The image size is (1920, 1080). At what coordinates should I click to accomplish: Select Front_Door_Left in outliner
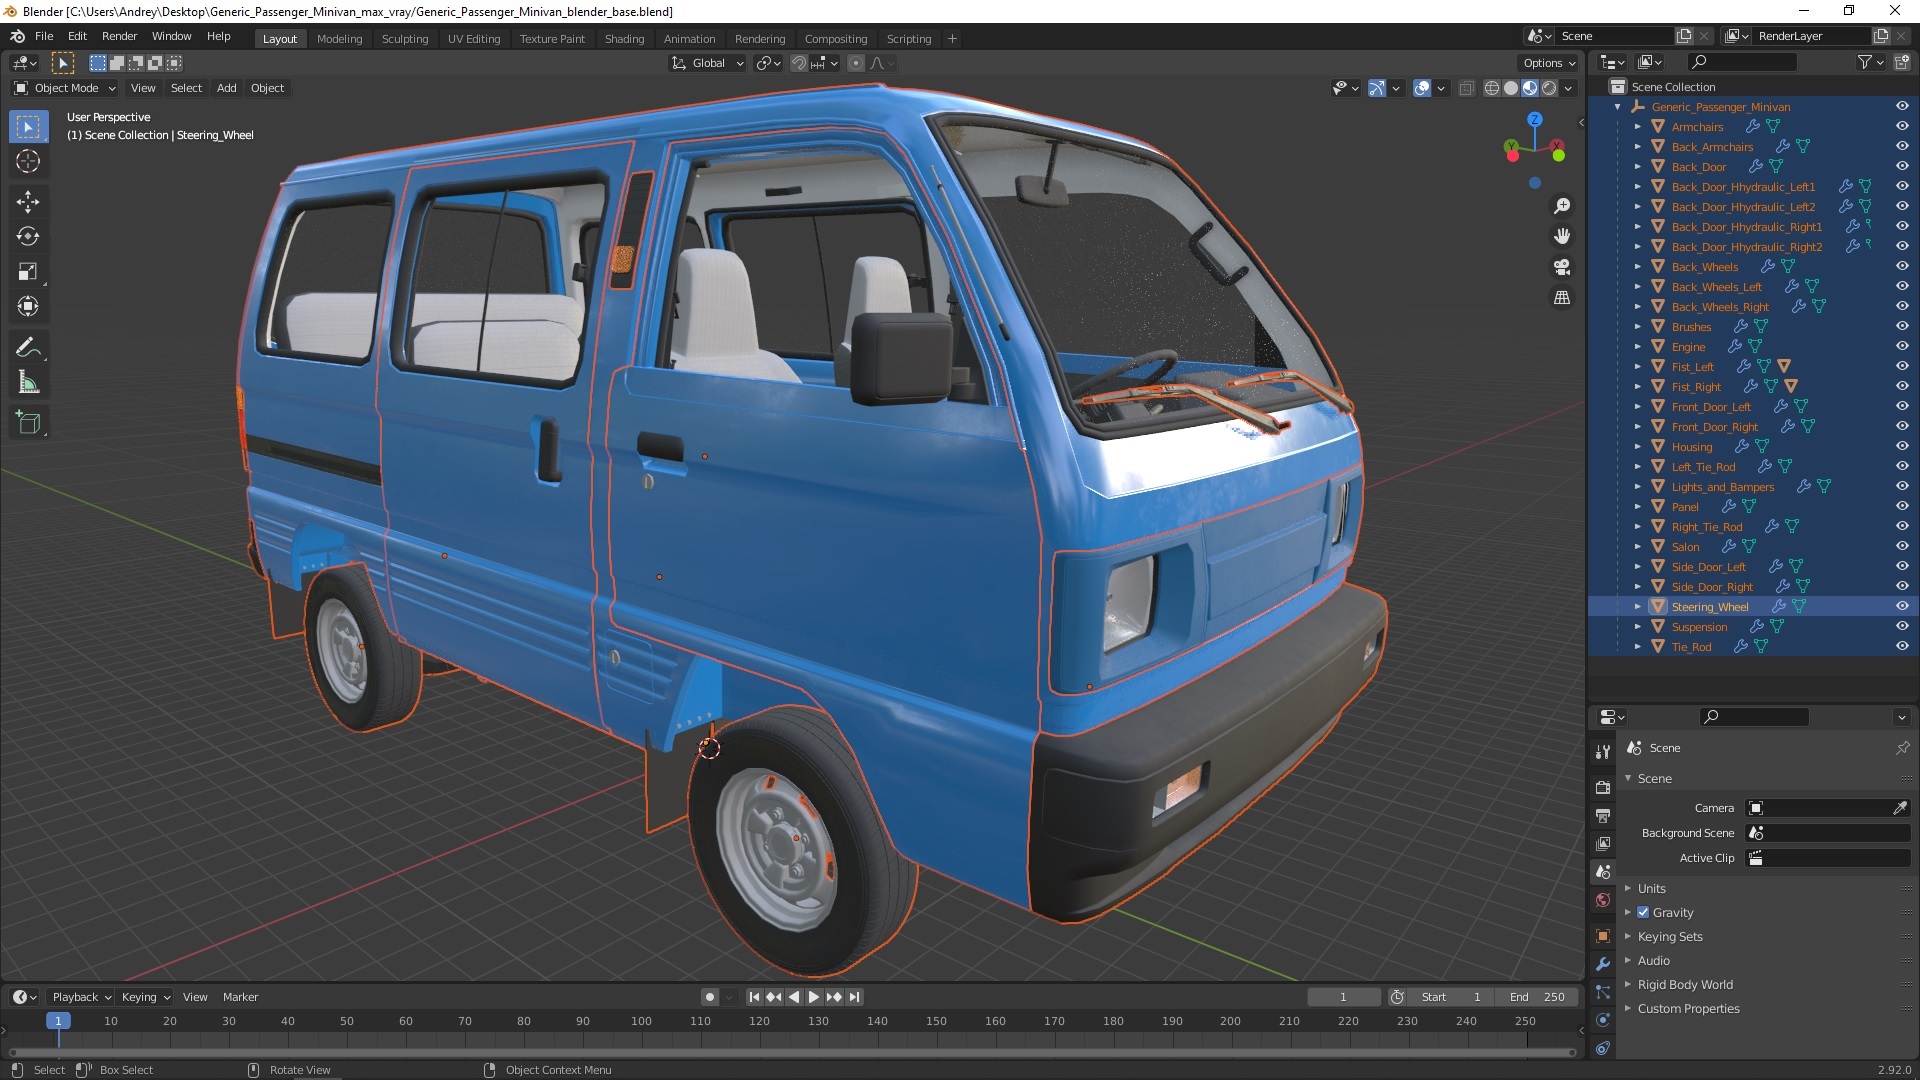point(1711,407)
